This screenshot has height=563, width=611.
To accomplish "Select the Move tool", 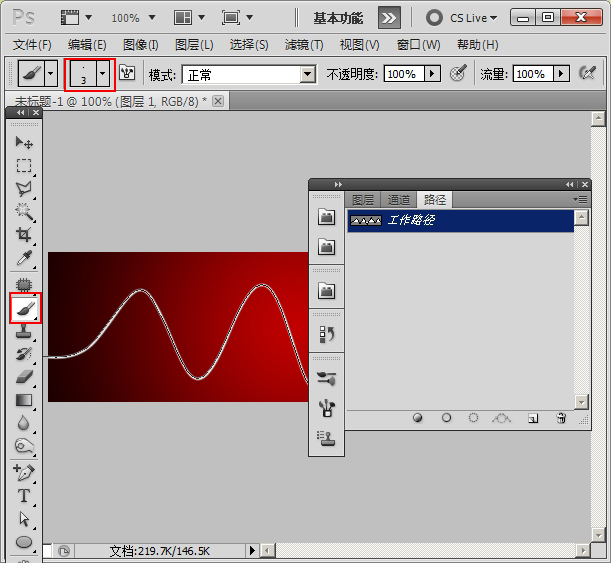I will (24, 143).
